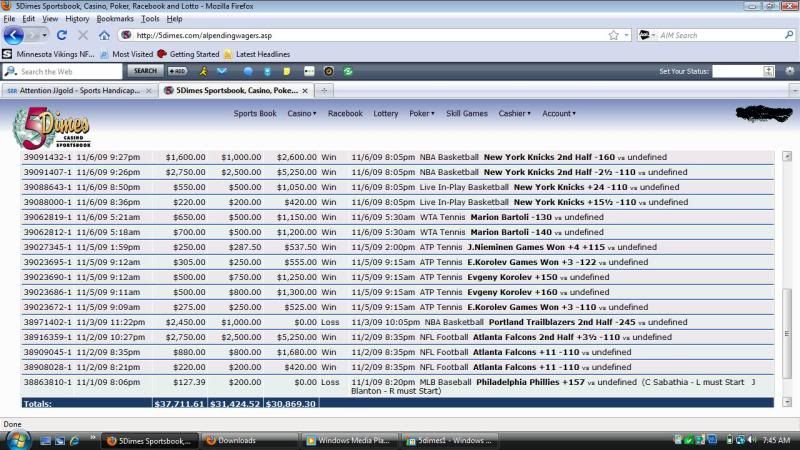800x450 pixels.
Task: Open the Latest Headlines bookmark
Action: coord(257,54)
